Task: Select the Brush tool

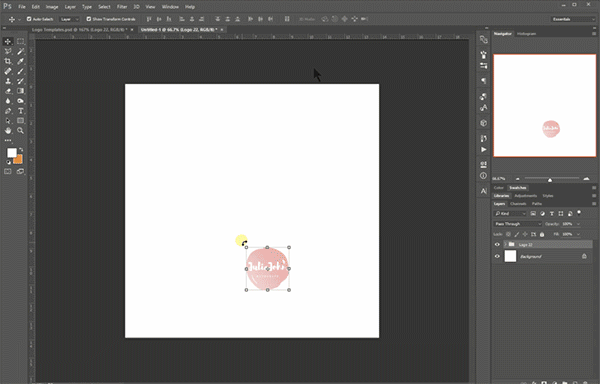Action: pos(20,71)
